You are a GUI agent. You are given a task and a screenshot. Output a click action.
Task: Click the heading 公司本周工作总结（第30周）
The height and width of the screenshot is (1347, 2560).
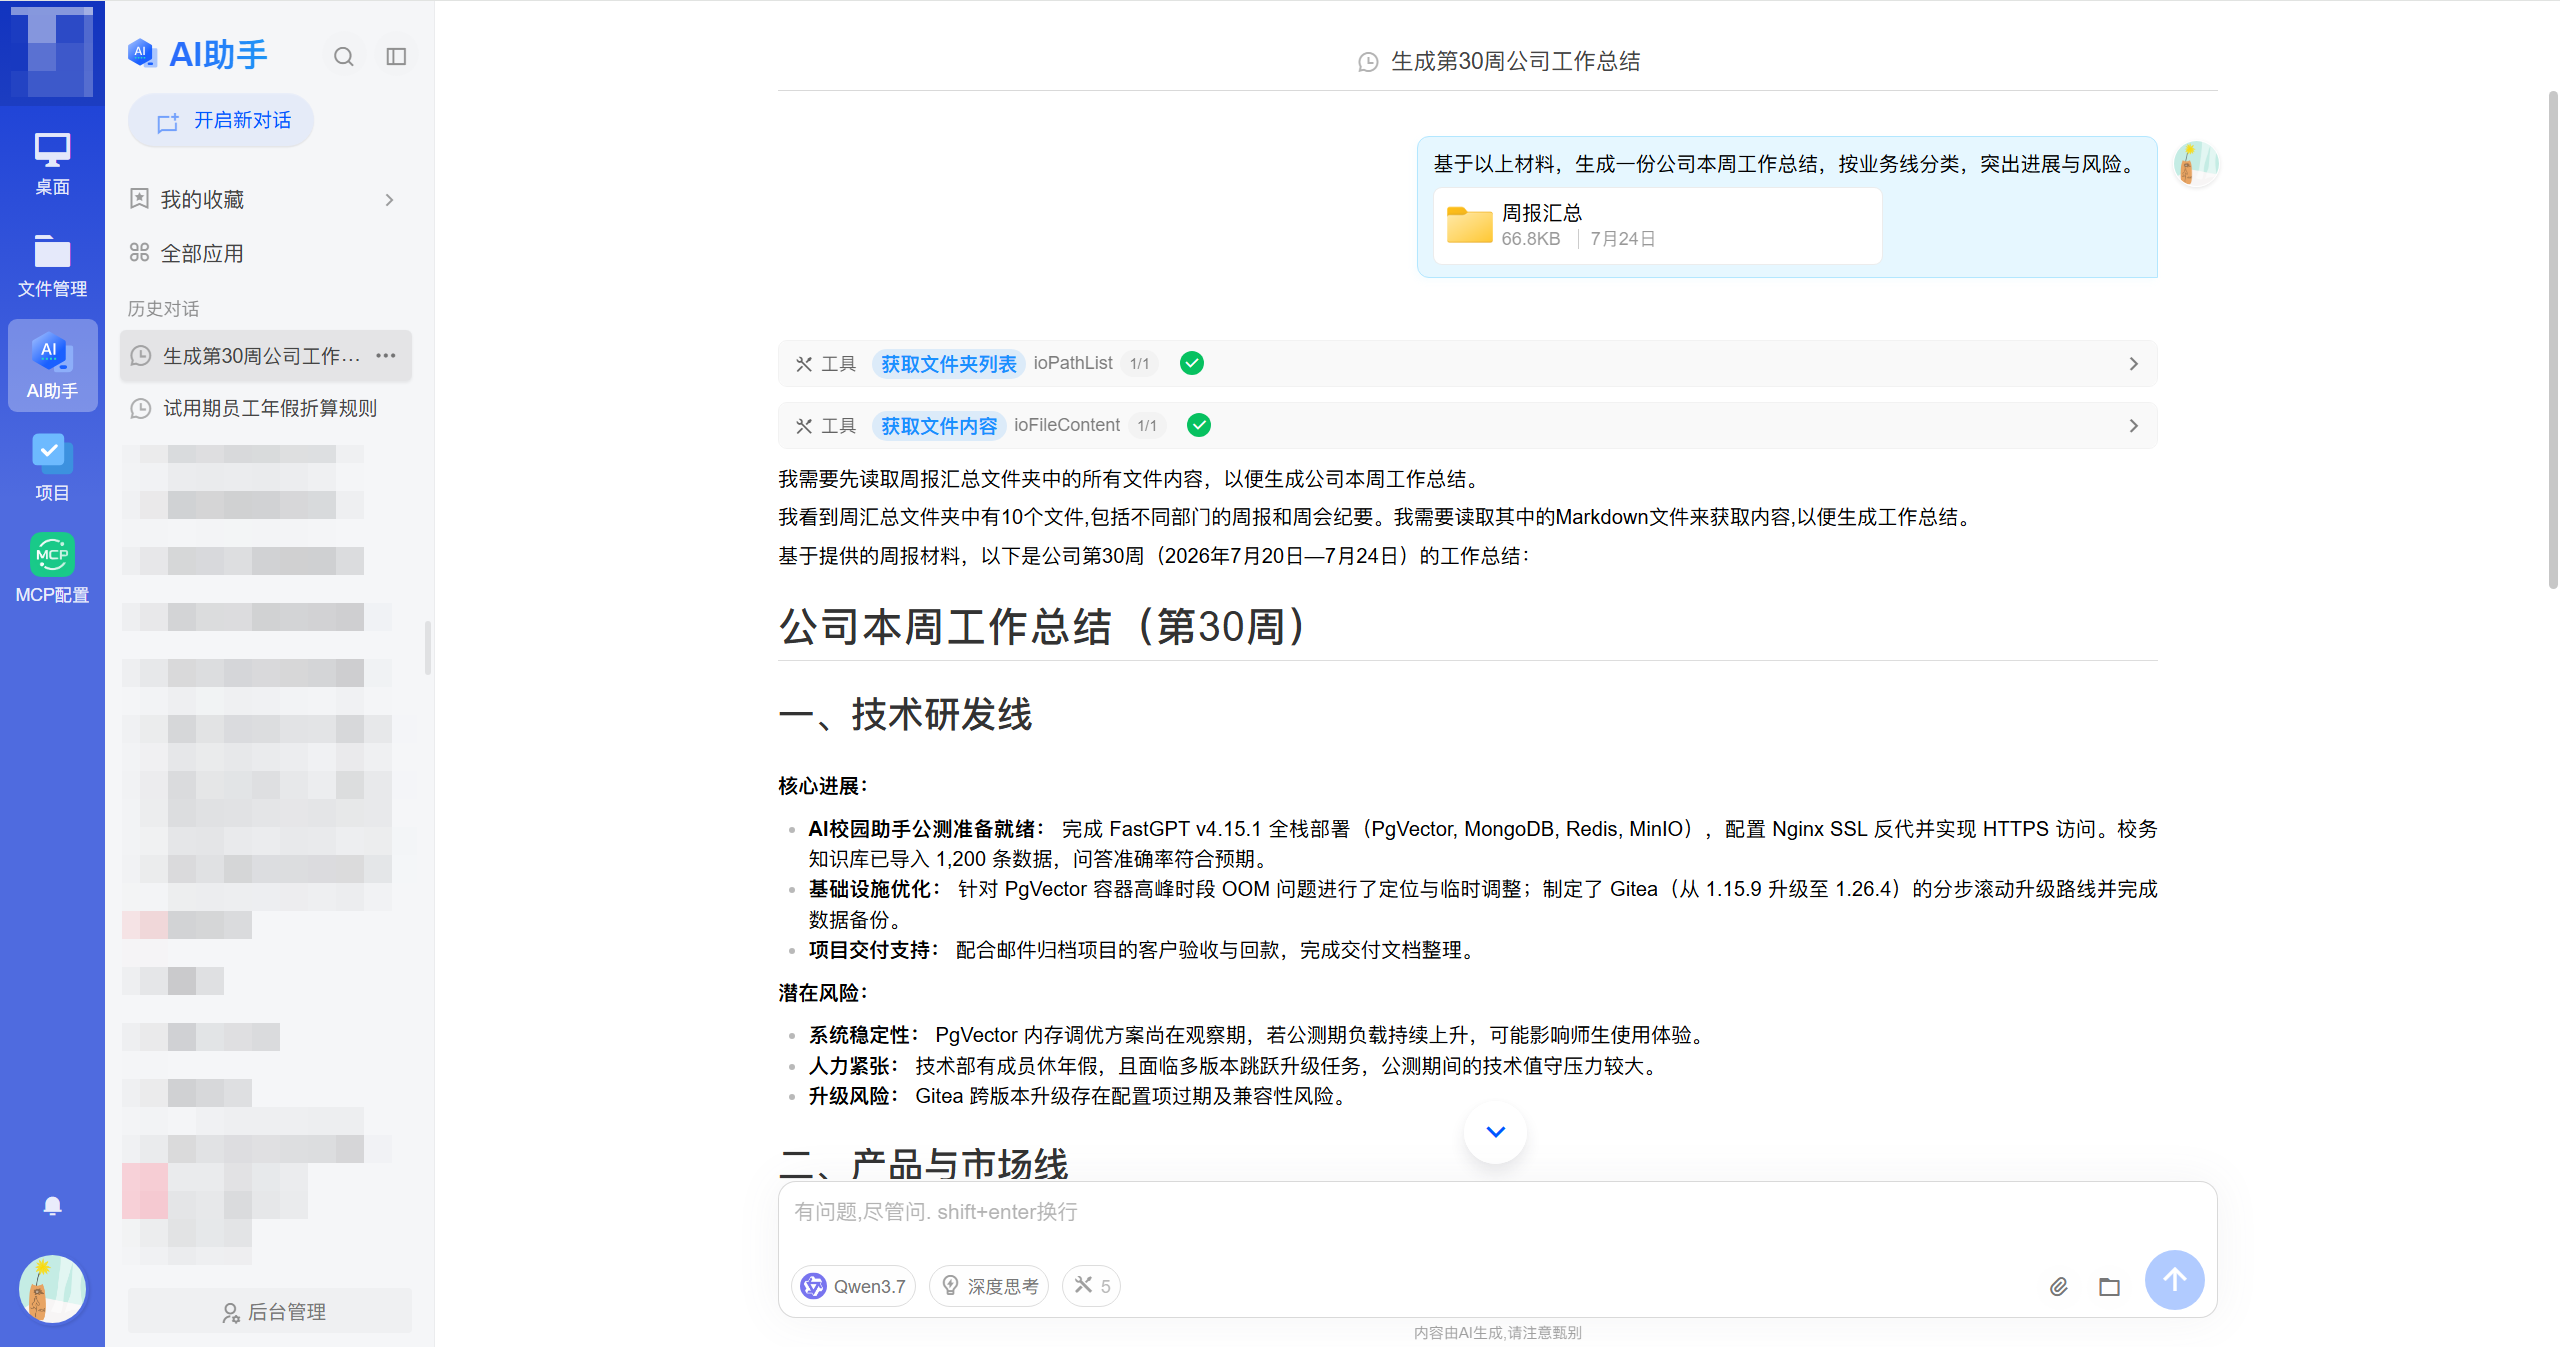tap(1043, 627)
